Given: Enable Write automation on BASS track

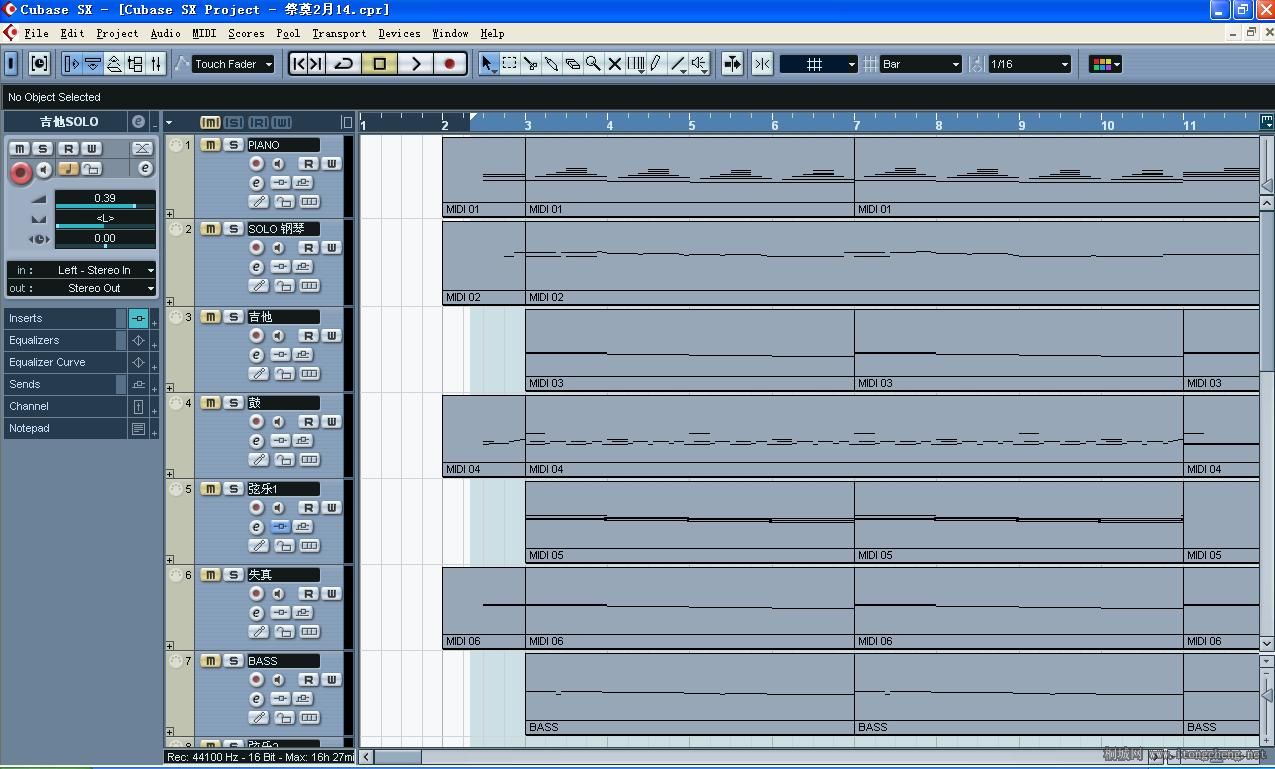Looking at the screenshot, I should pyautogui.click(x=331, y=680).
